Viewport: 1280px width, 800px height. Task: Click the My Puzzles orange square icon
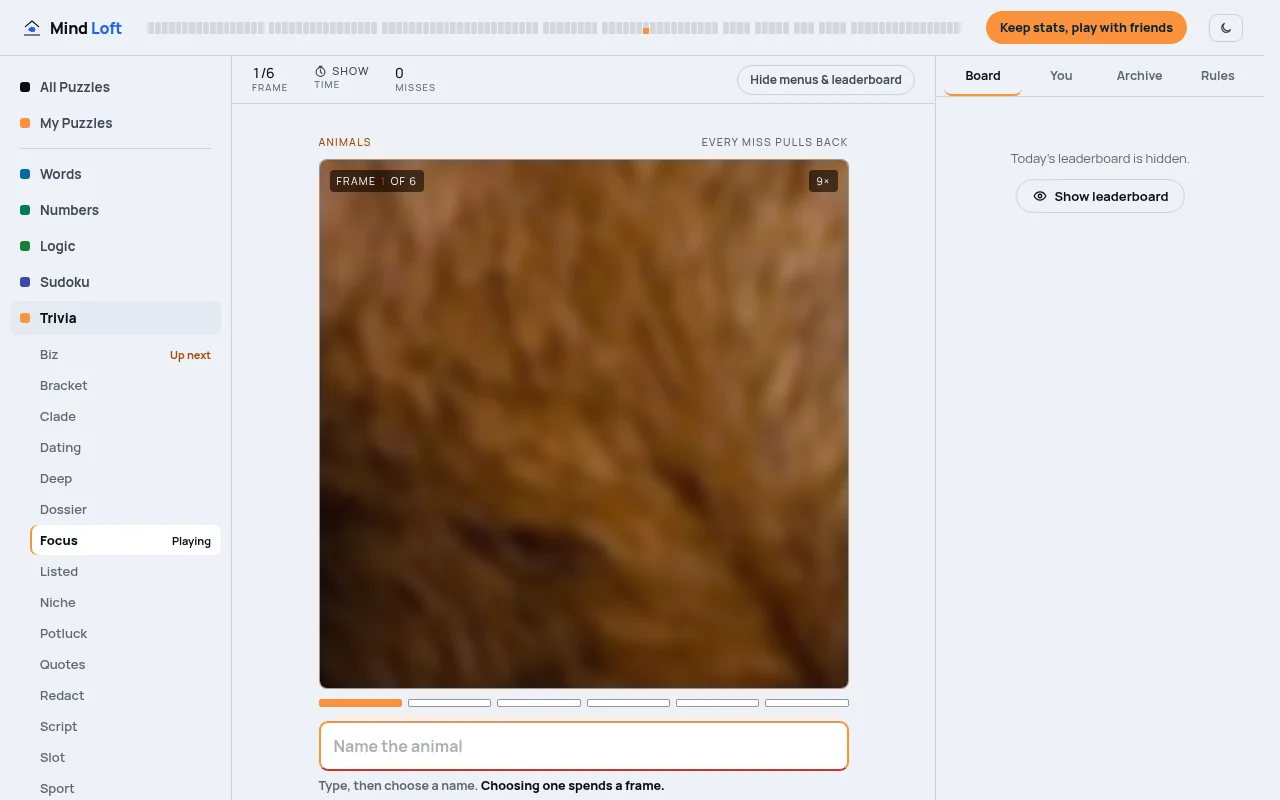pyautogui.click(x=25, y=123)
